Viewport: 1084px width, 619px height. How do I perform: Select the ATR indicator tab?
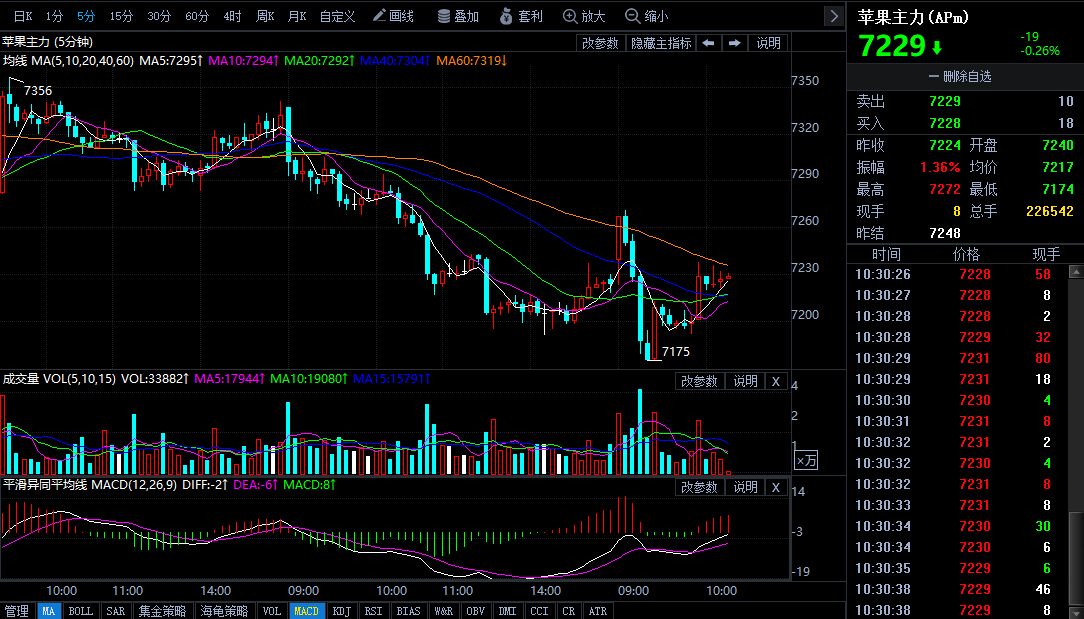point(597,611)
